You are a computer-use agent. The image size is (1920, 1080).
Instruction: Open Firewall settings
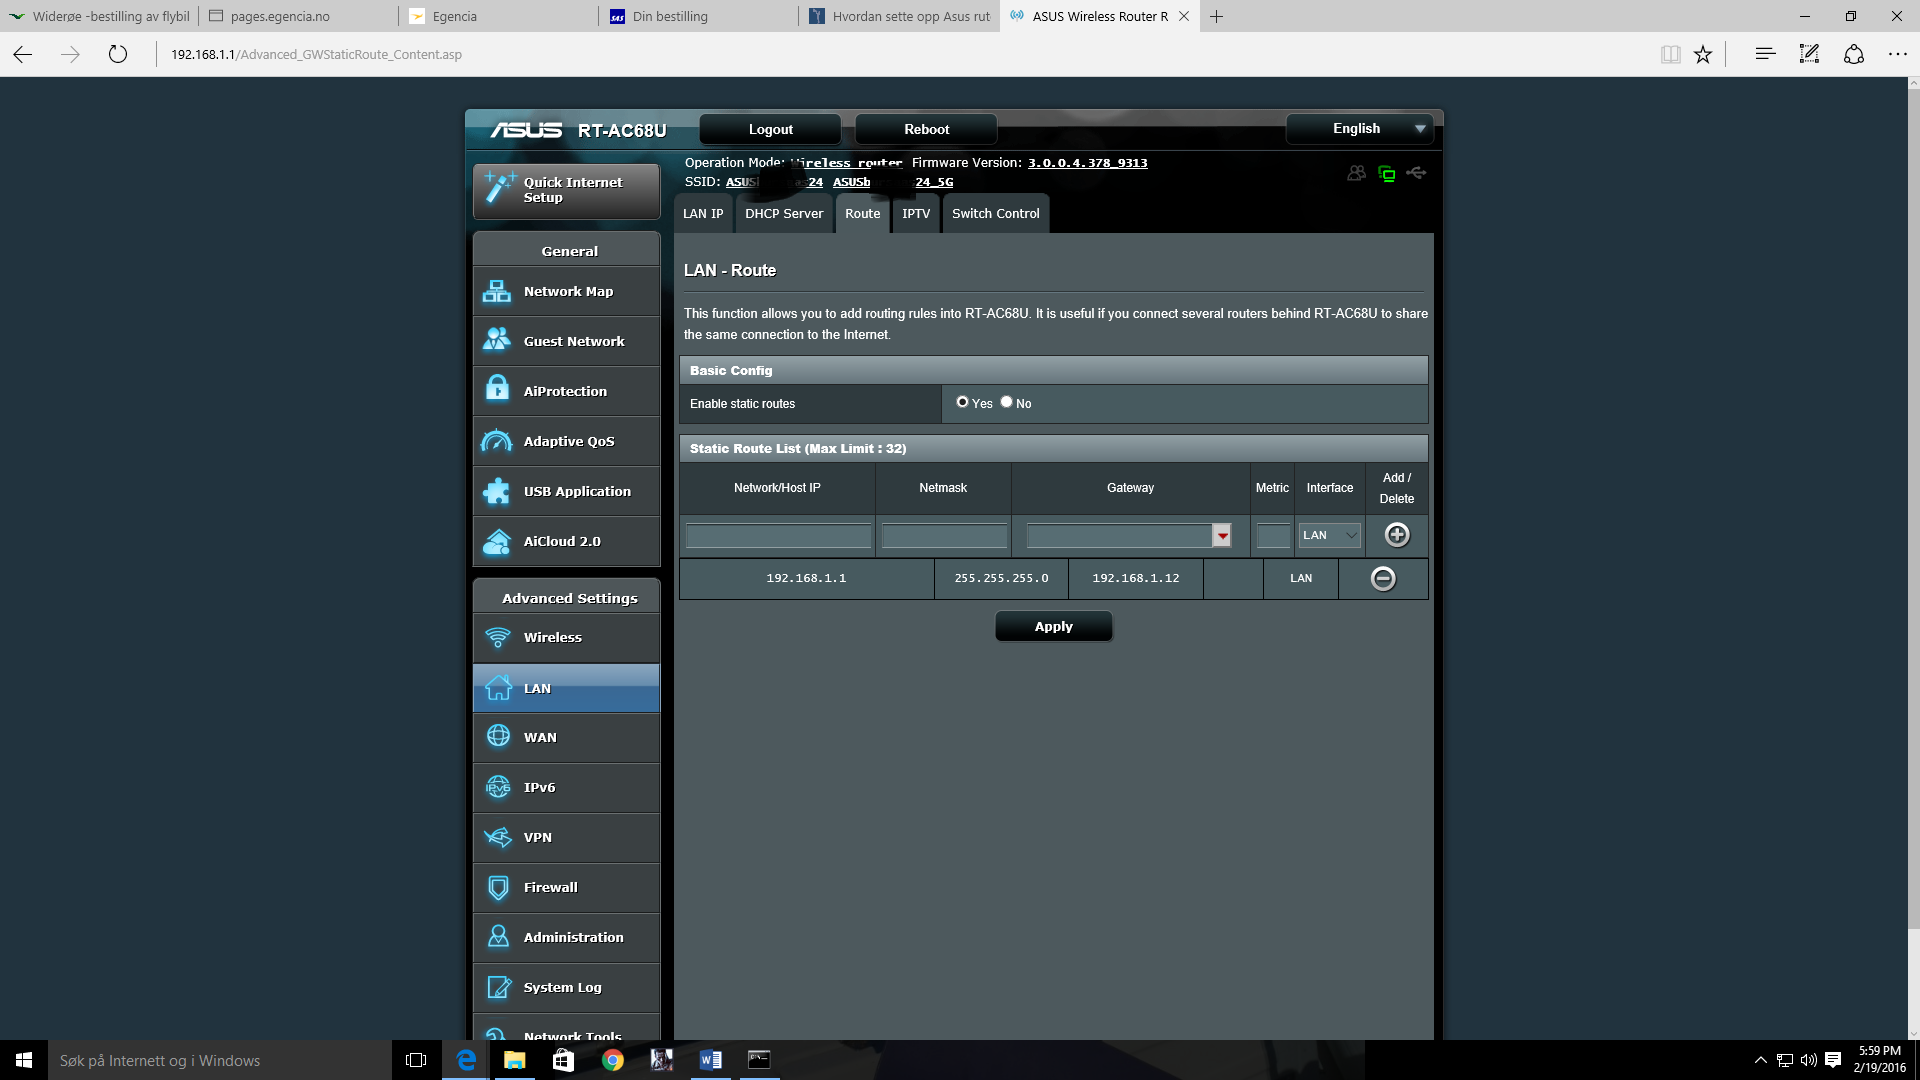[x=566, y=887]
